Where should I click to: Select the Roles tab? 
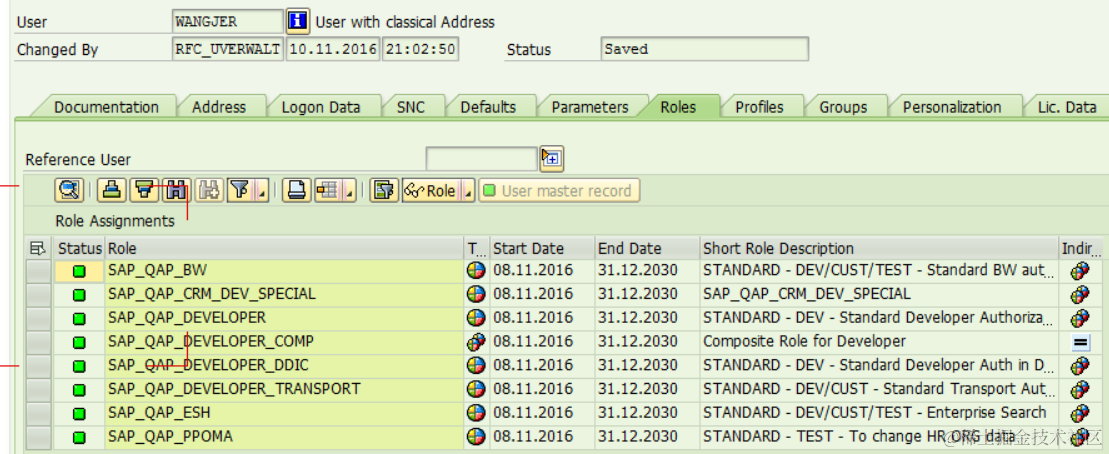click(678, 107)
